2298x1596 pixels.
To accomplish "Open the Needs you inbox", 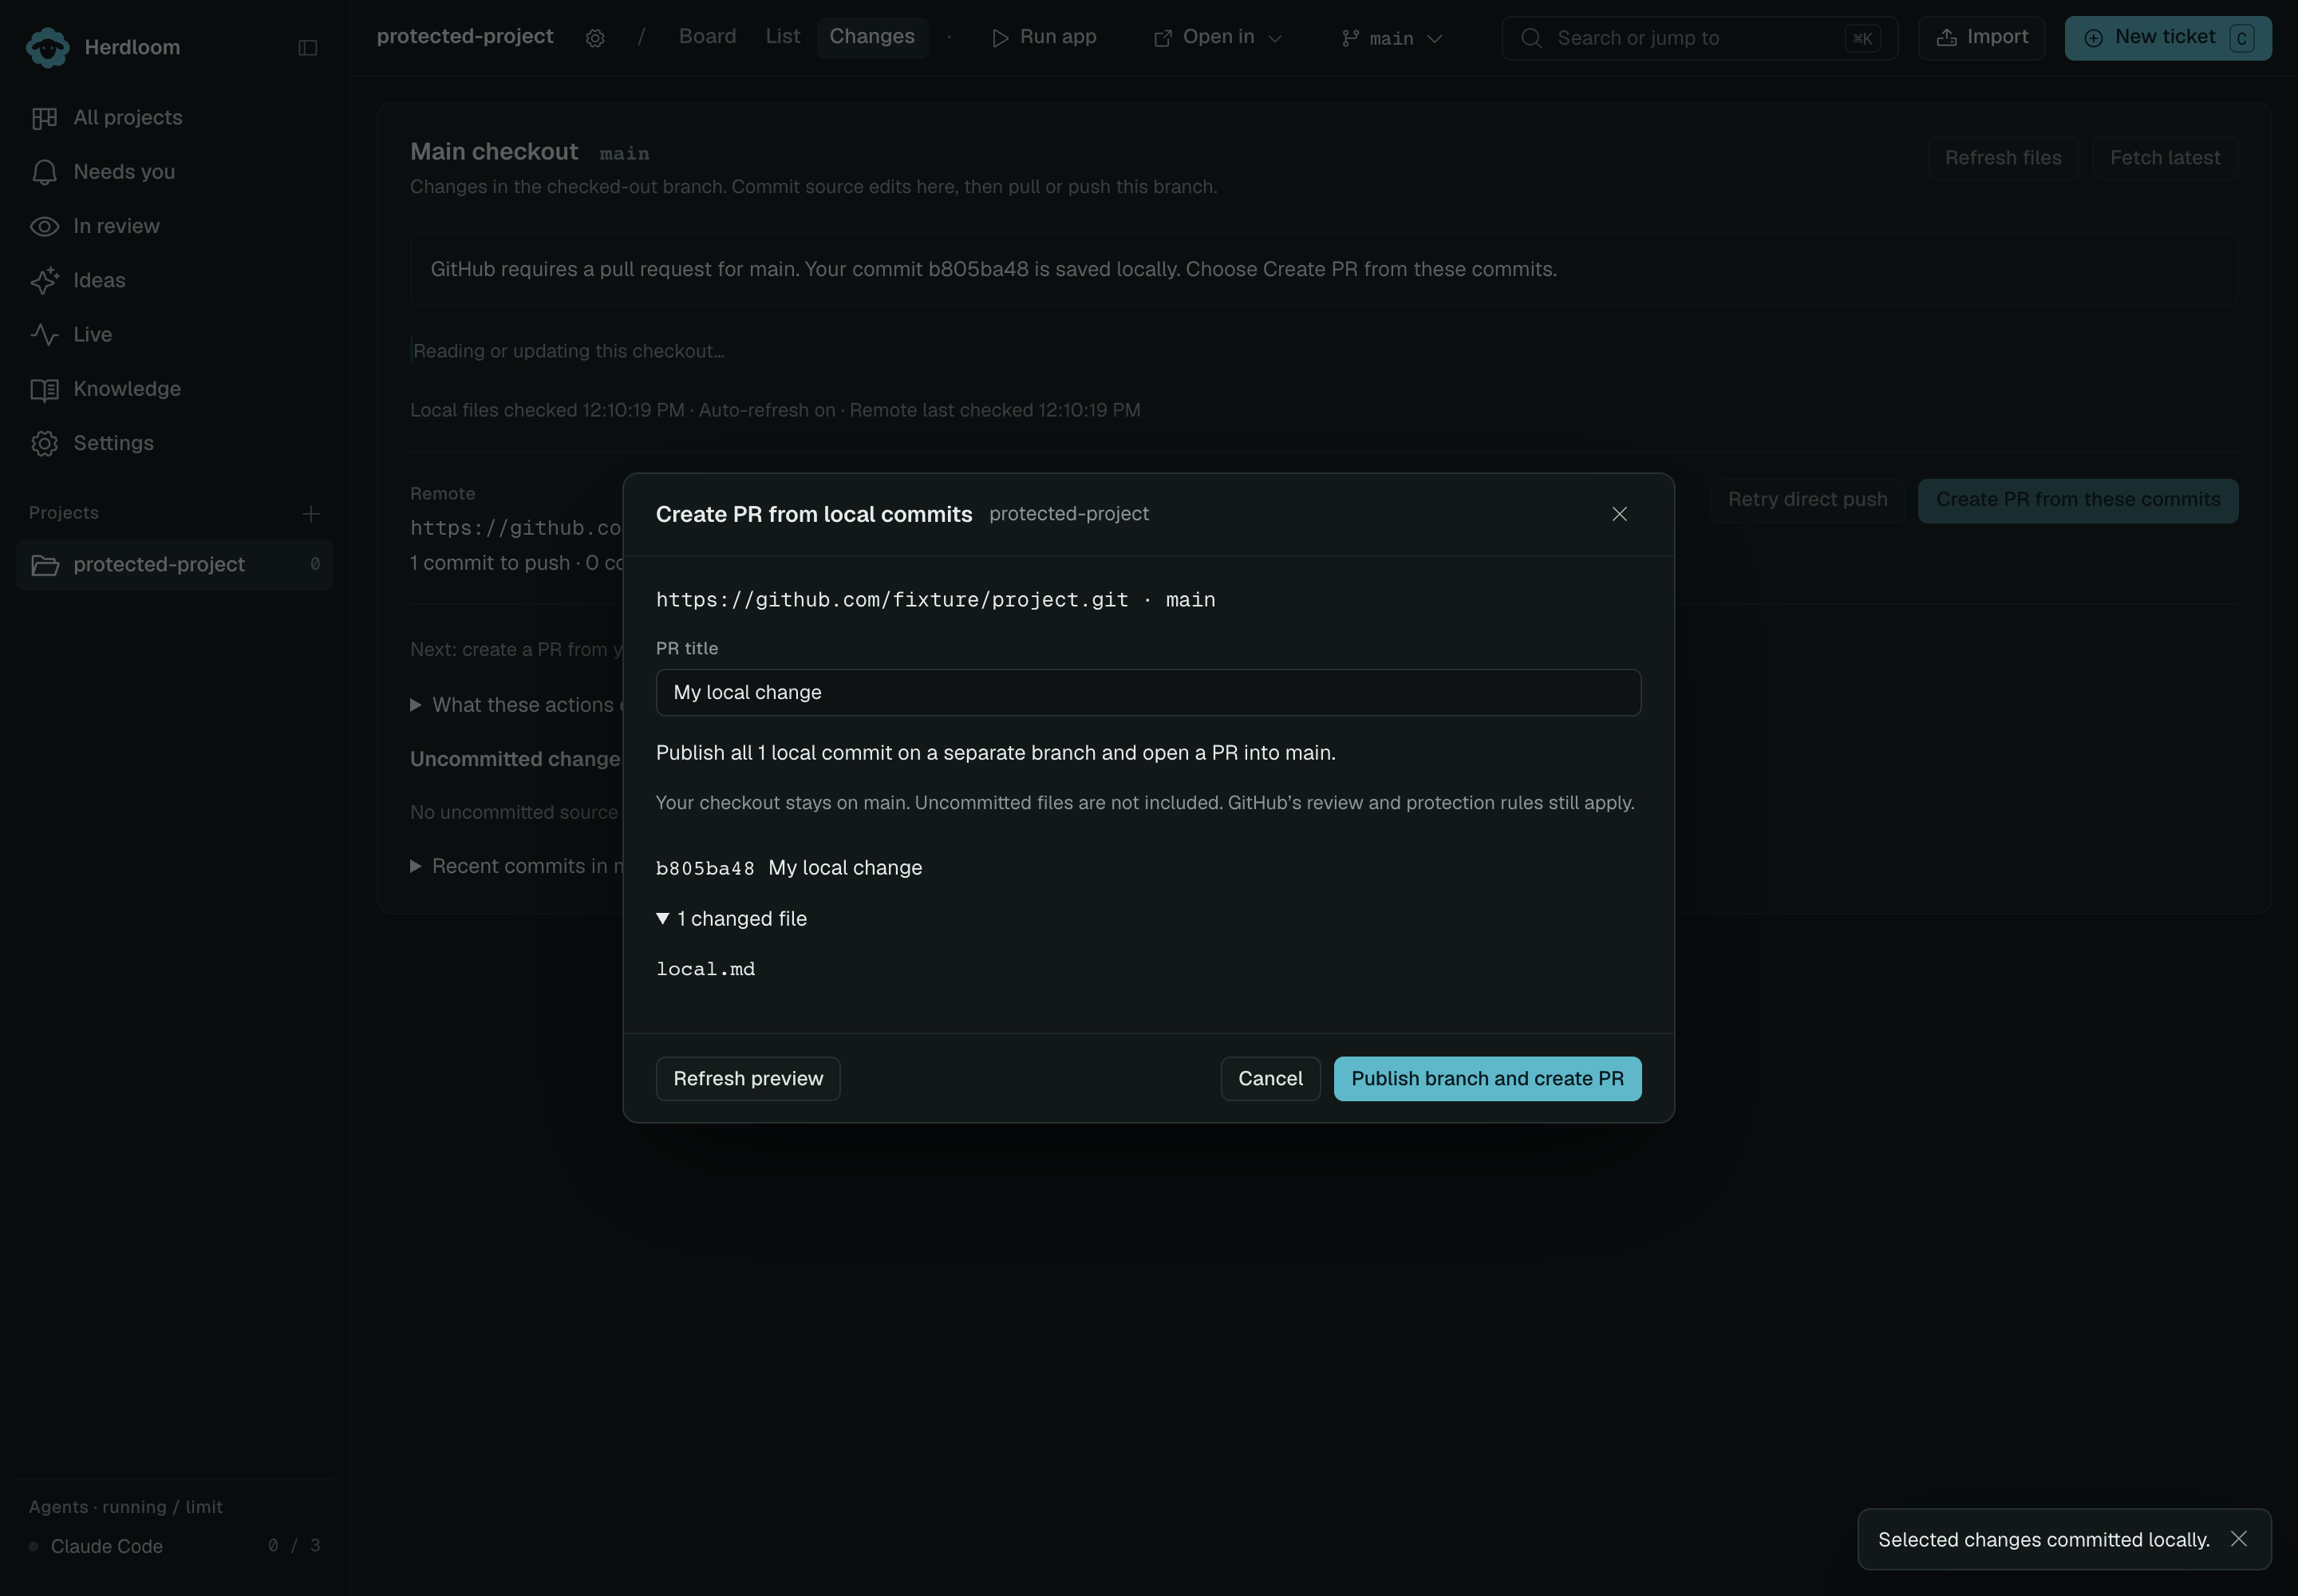I will tap(175, 172).
